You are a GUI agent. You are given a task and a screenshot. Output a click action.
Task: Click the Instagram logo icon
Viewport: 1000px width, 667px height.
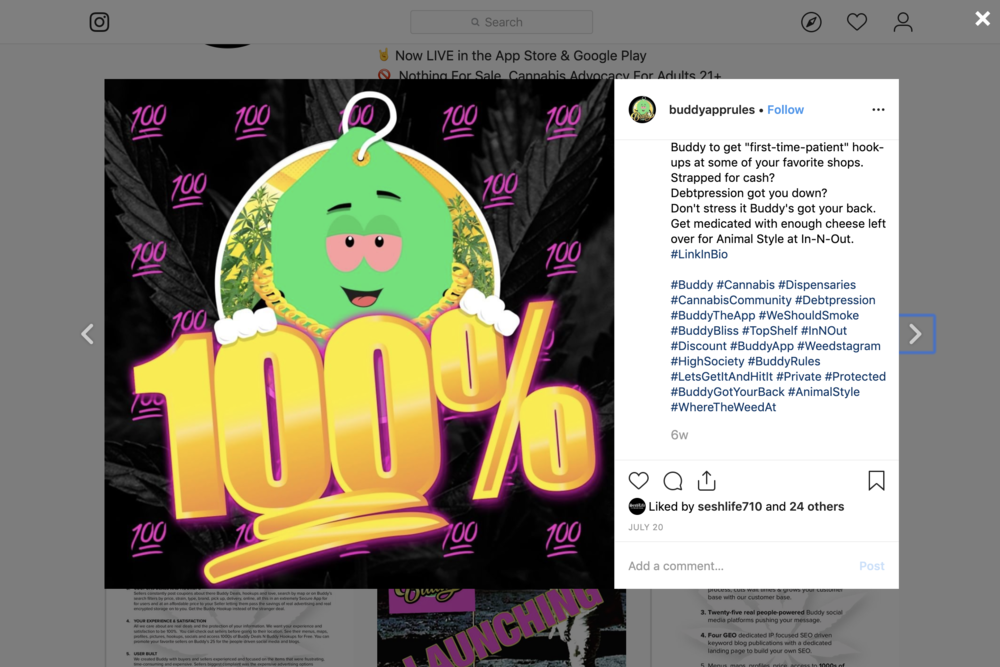coord(99,22)
